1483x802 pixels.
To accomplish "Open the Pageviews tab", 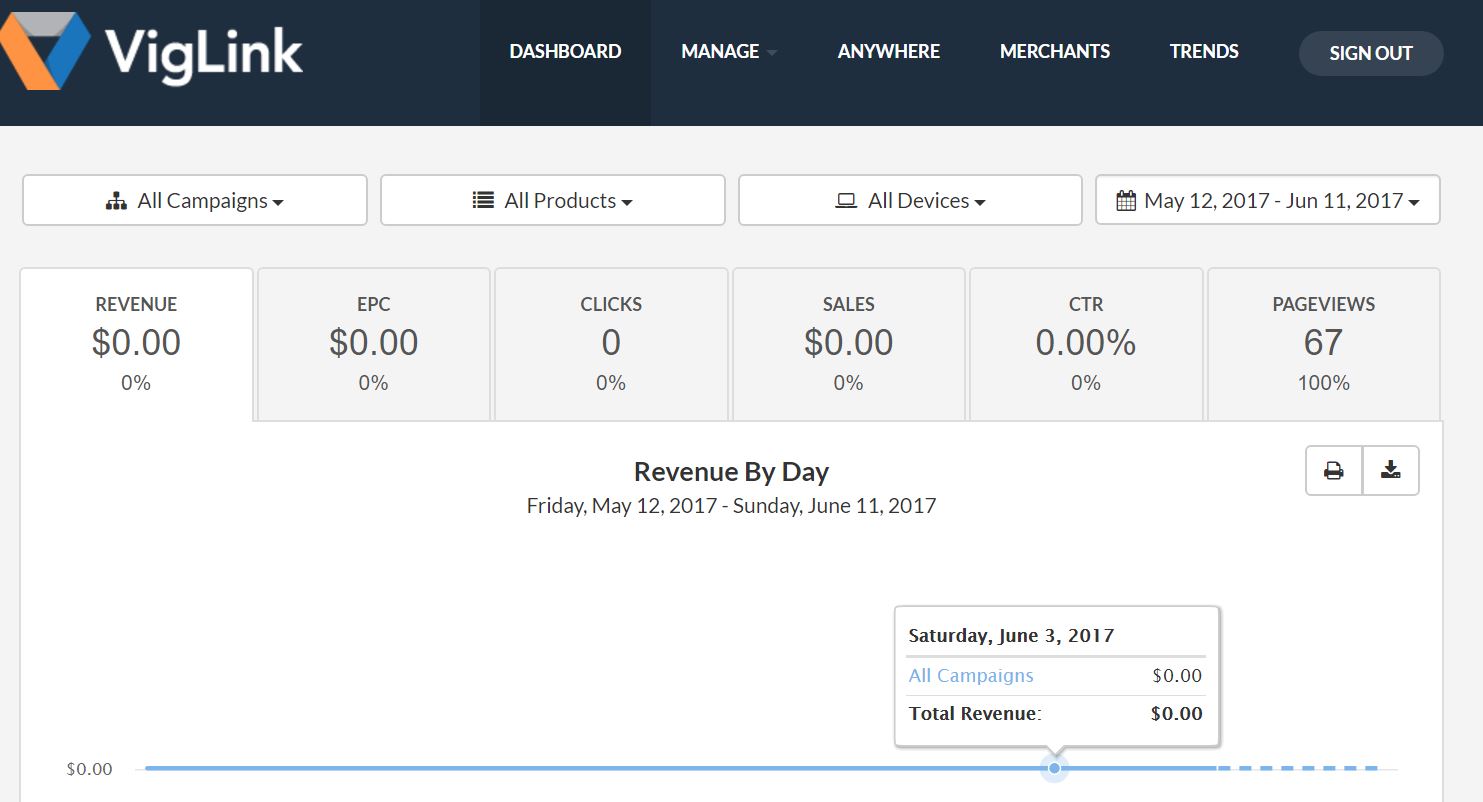I will tap(1324, 343).
